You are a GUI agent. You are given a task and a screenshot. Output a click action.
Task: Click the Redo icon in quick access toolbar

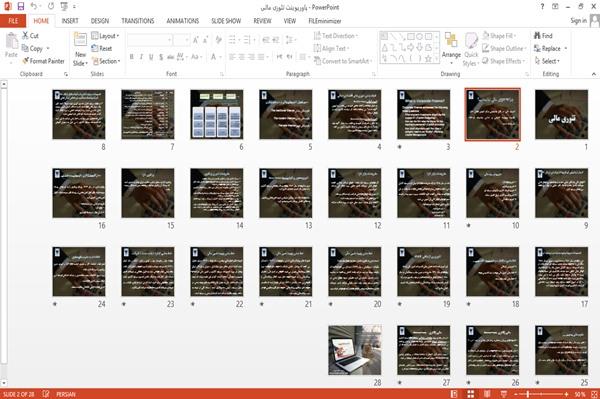[51, 7]
